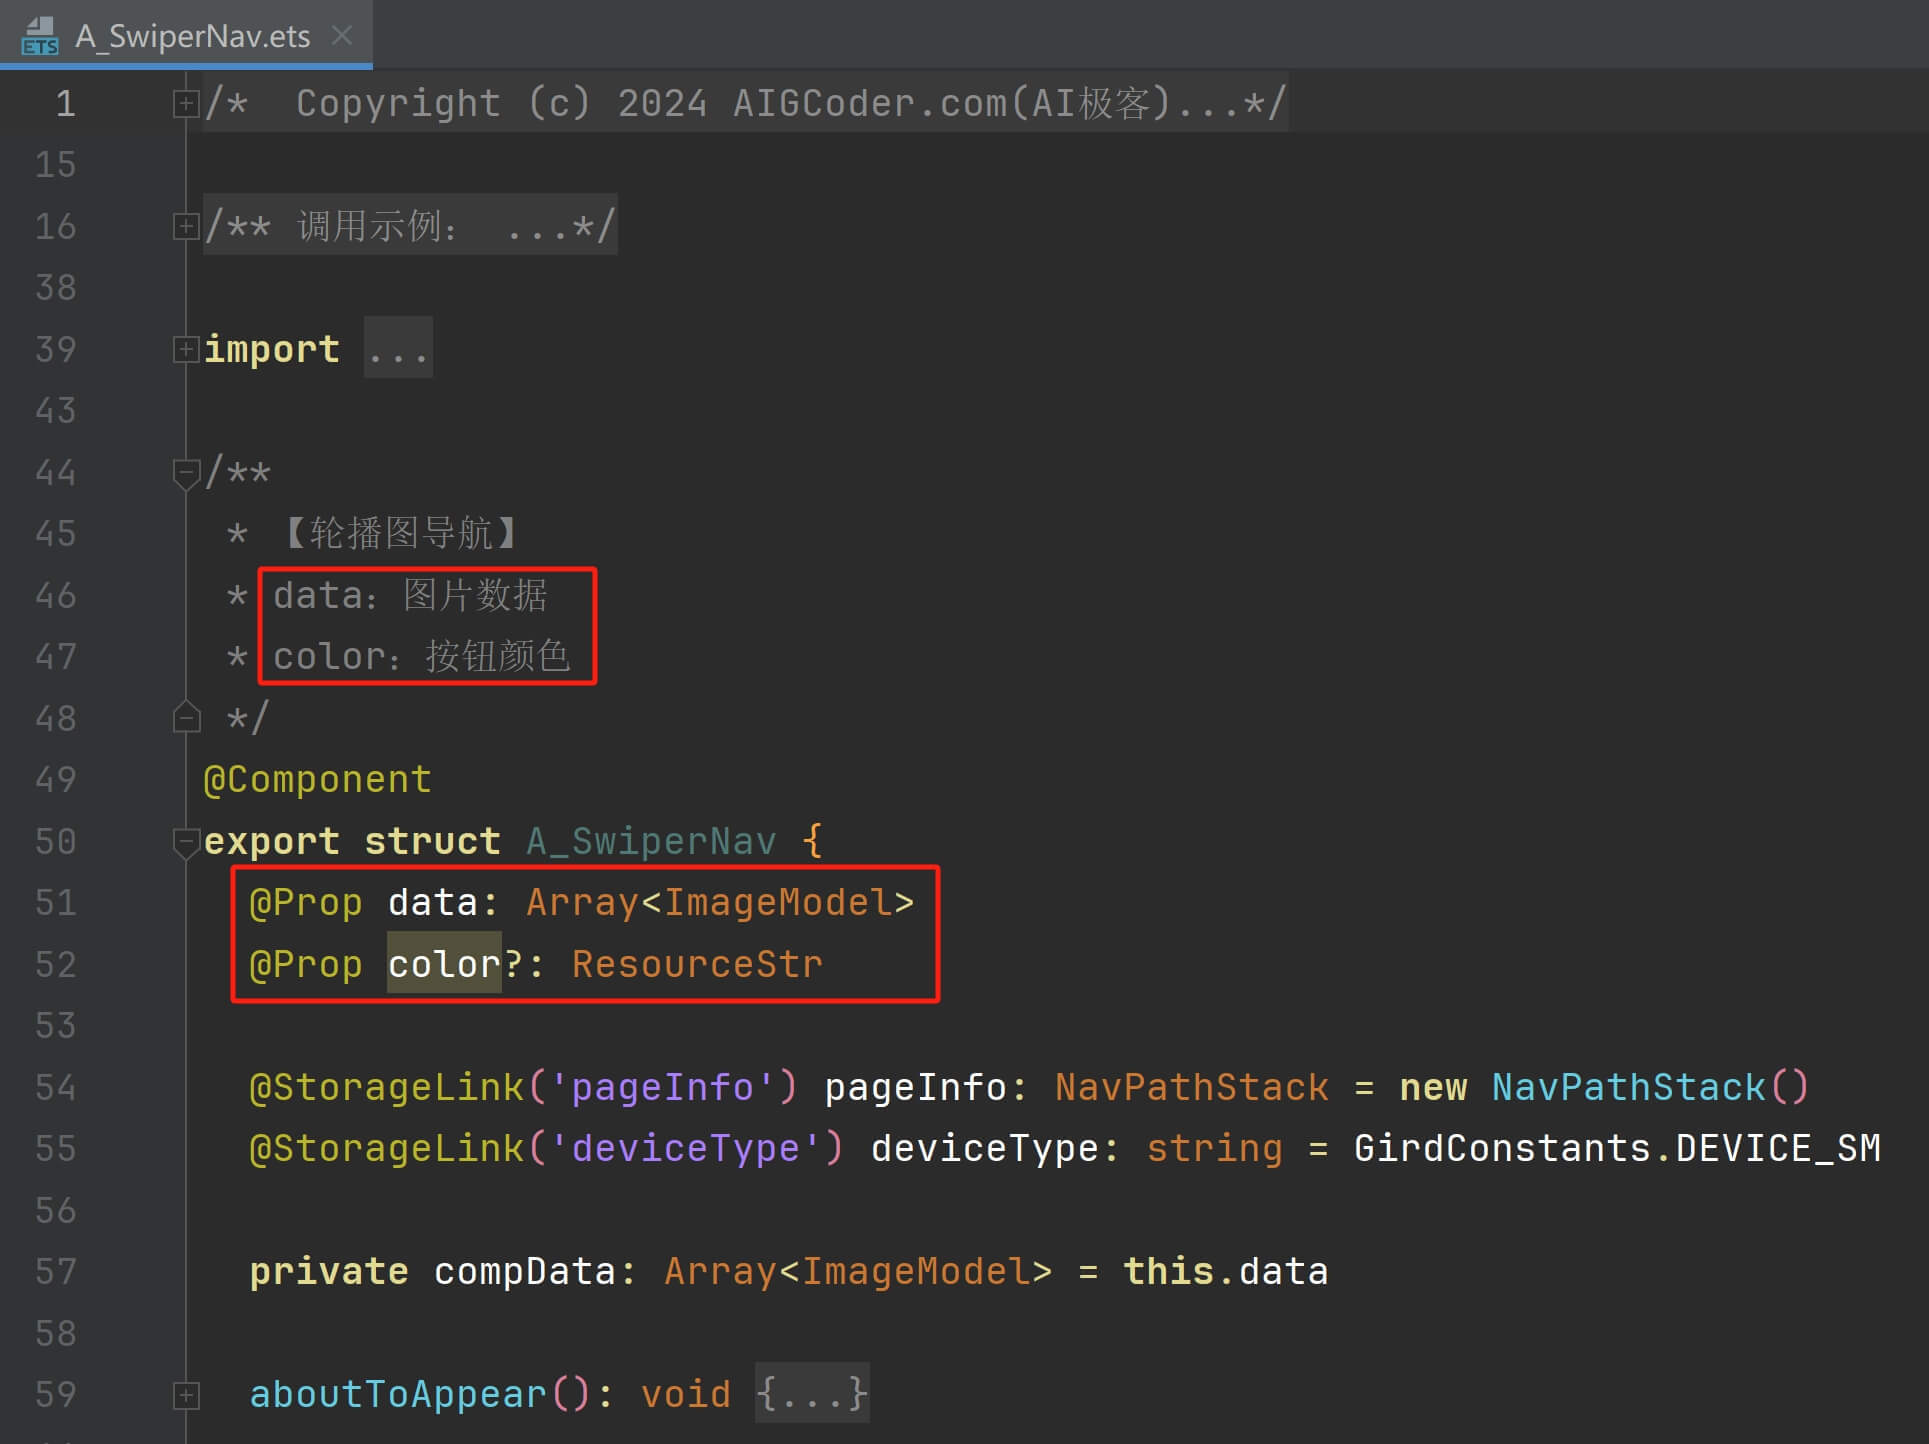Expand the folded import section
This screenshot has height=1444, width=1929.
pyautogui.click(x=186, y=349)
